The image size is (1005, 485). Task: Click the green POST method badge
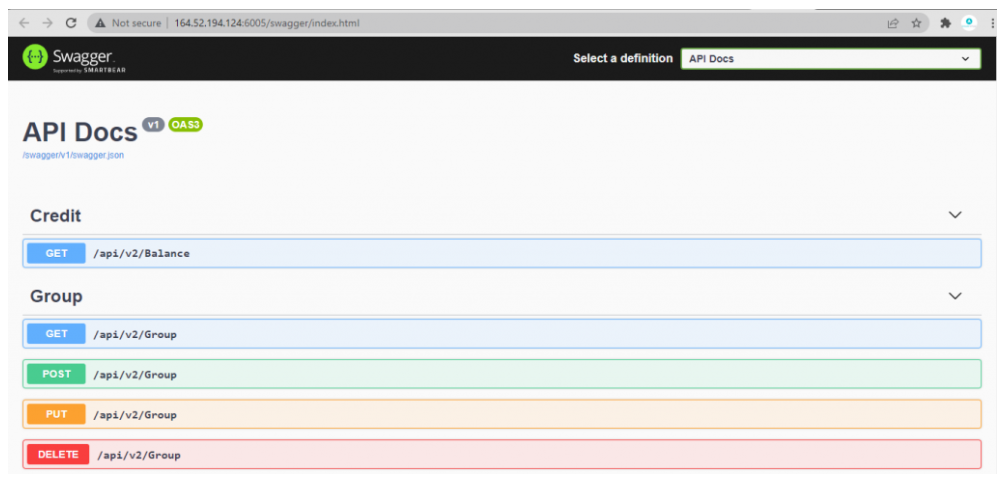point(56,374)
